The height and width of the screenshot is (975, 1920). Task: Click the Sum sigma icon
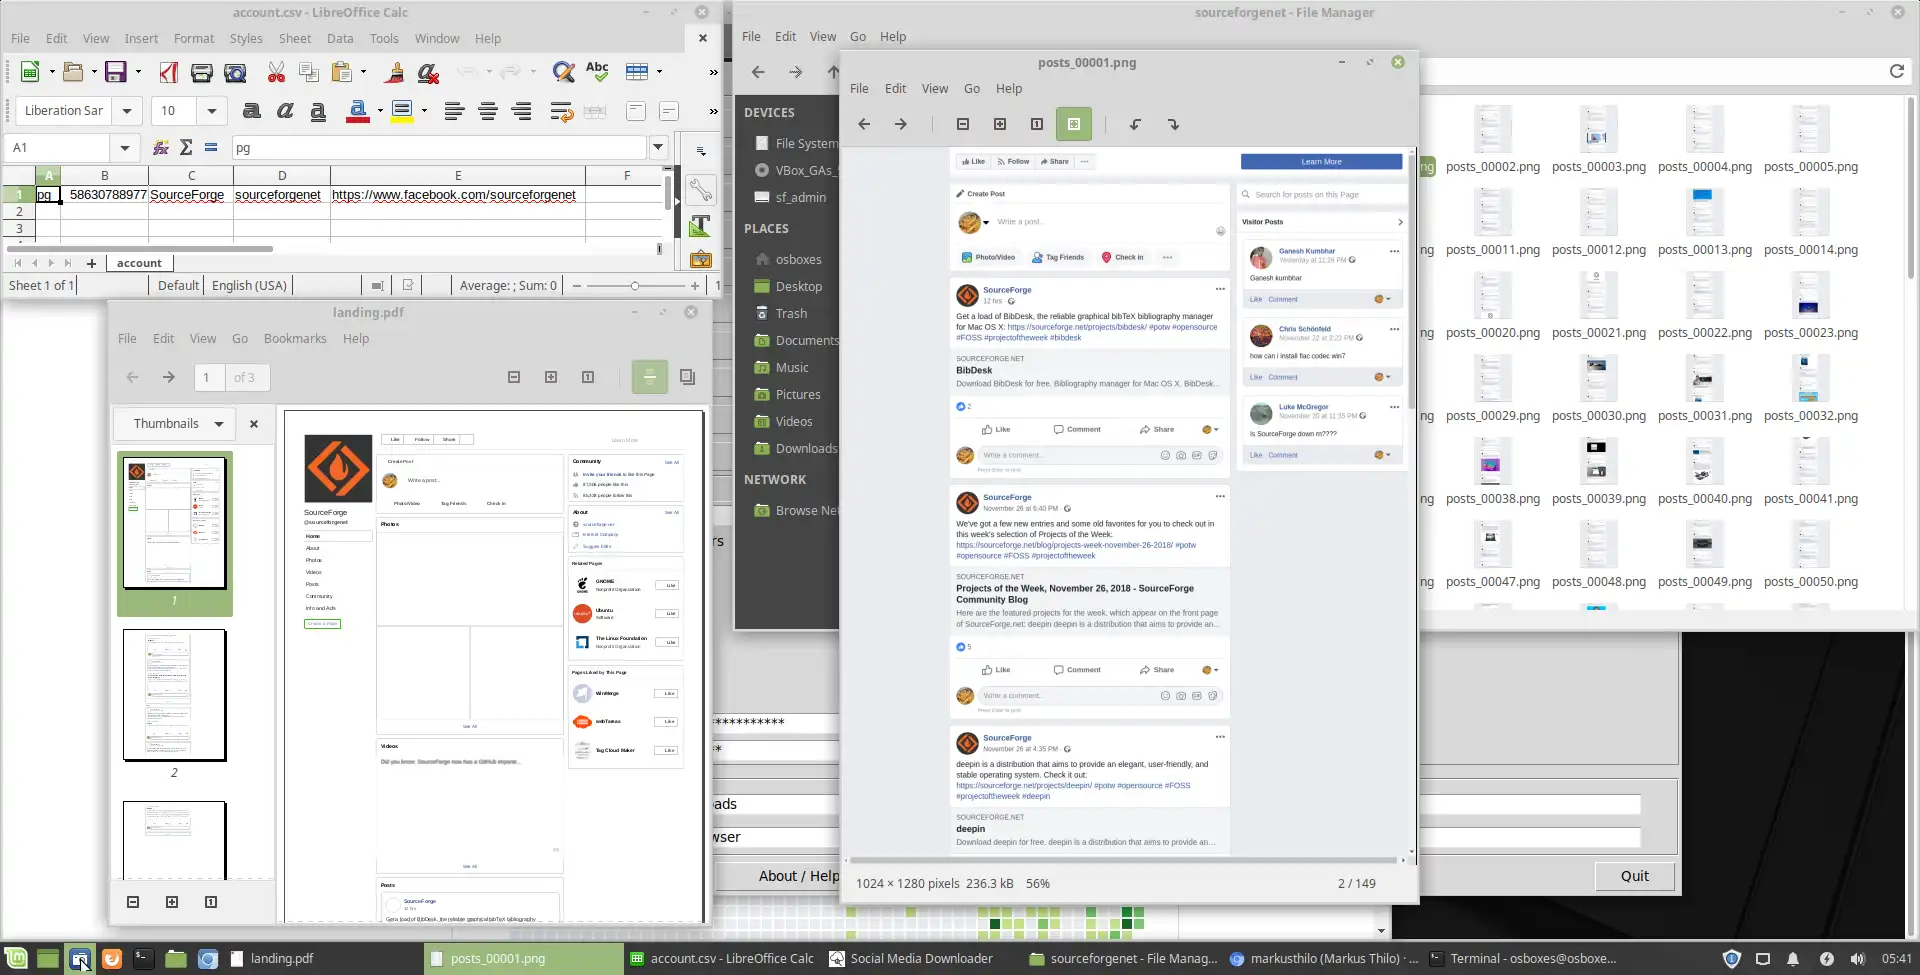pyautogui.click(x=186, y=148)
